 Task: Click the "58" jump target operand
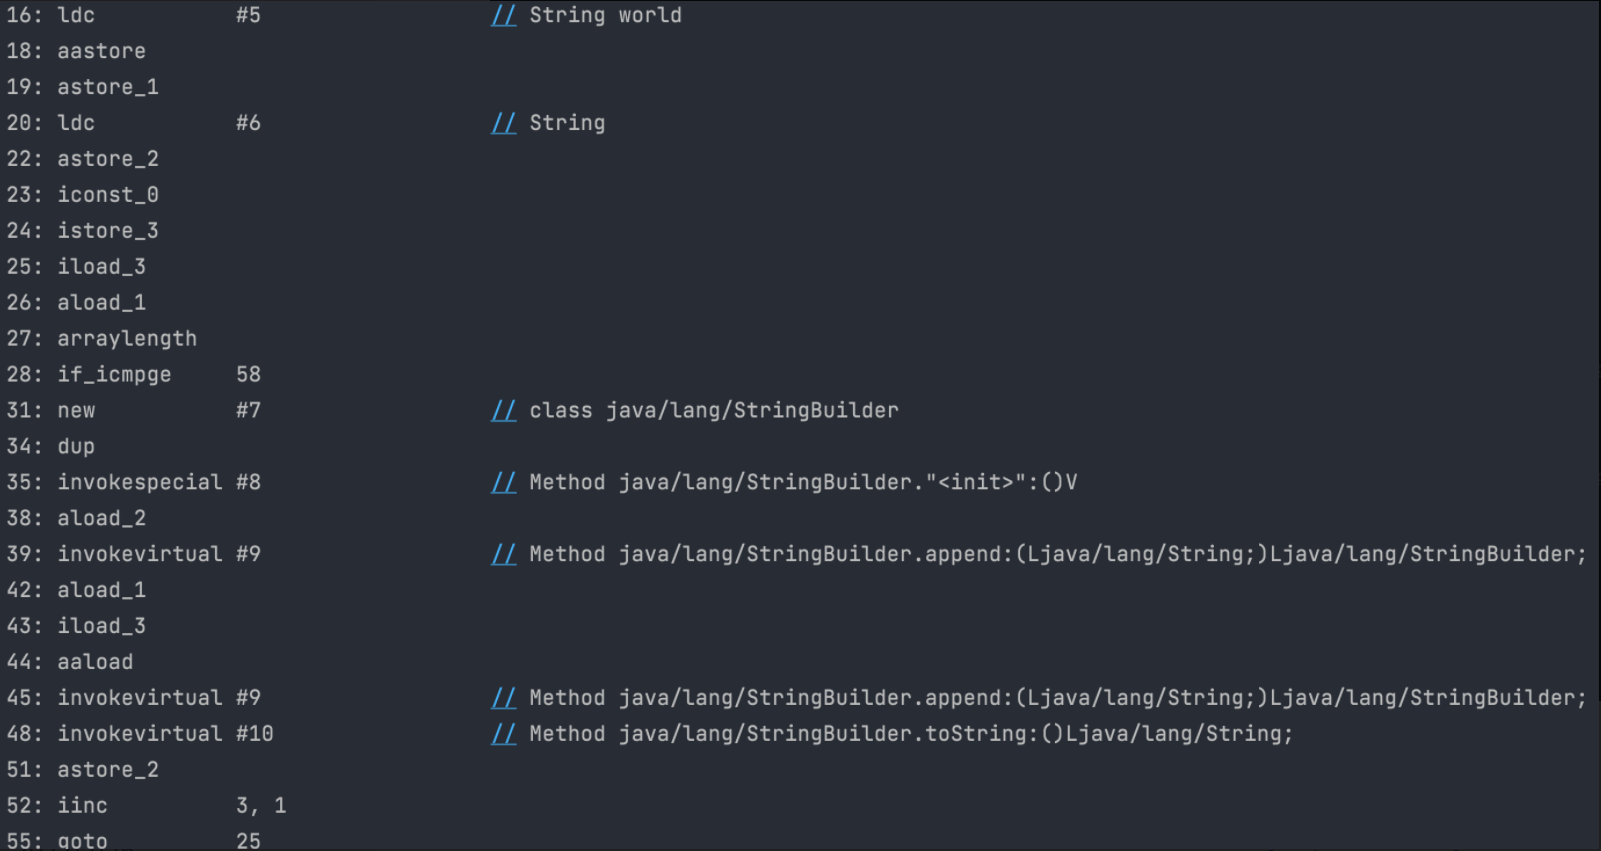pos(248,375)
